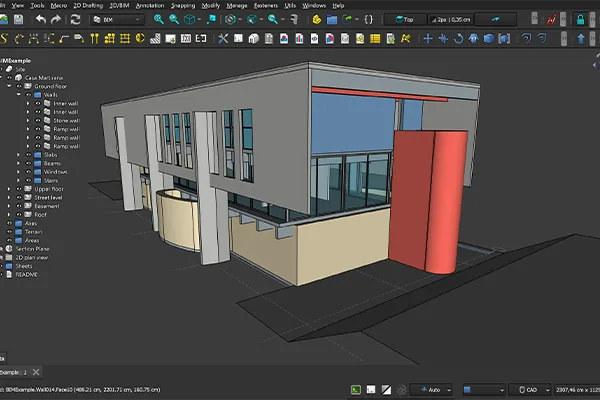The height and width of the screenshot is (400, 600).
Task: Open the Auto snap dropdown in status bar
Action: tap(431, 390)
